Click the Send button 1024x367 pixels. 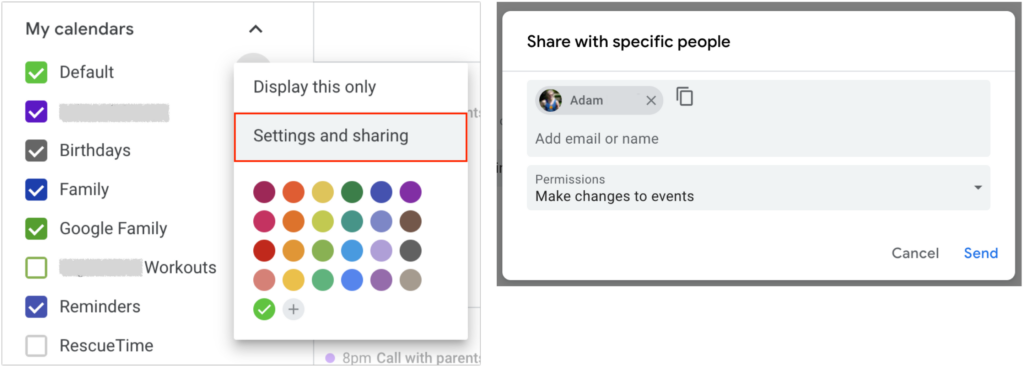tap(981, 253)
